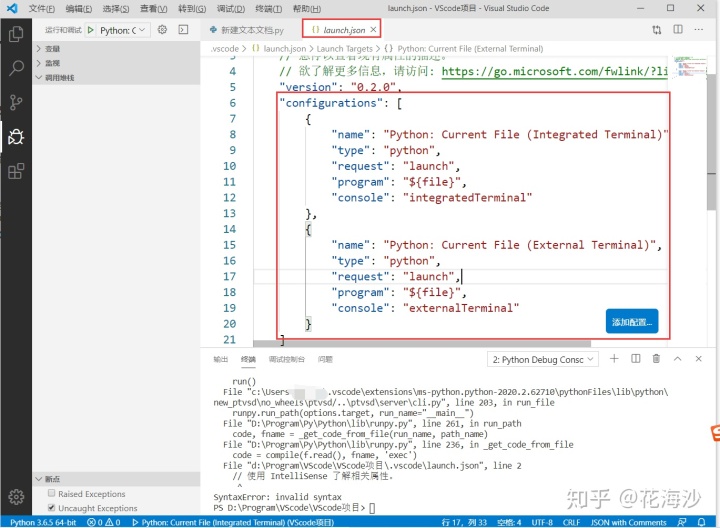The height and width of the screenshot is (528, 720).
Task: Click JSON with Comments language mode
Action: pos(628,522)
